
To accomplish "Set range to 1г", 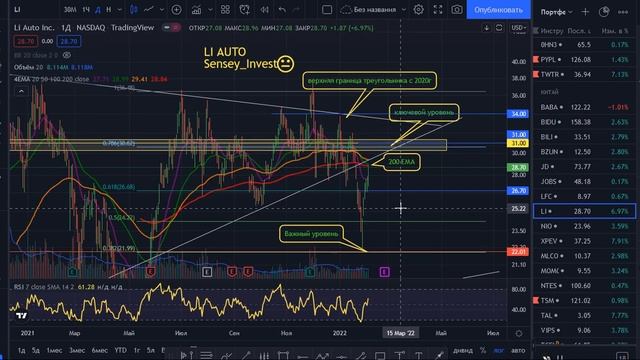I will click(x=137, y=351).
